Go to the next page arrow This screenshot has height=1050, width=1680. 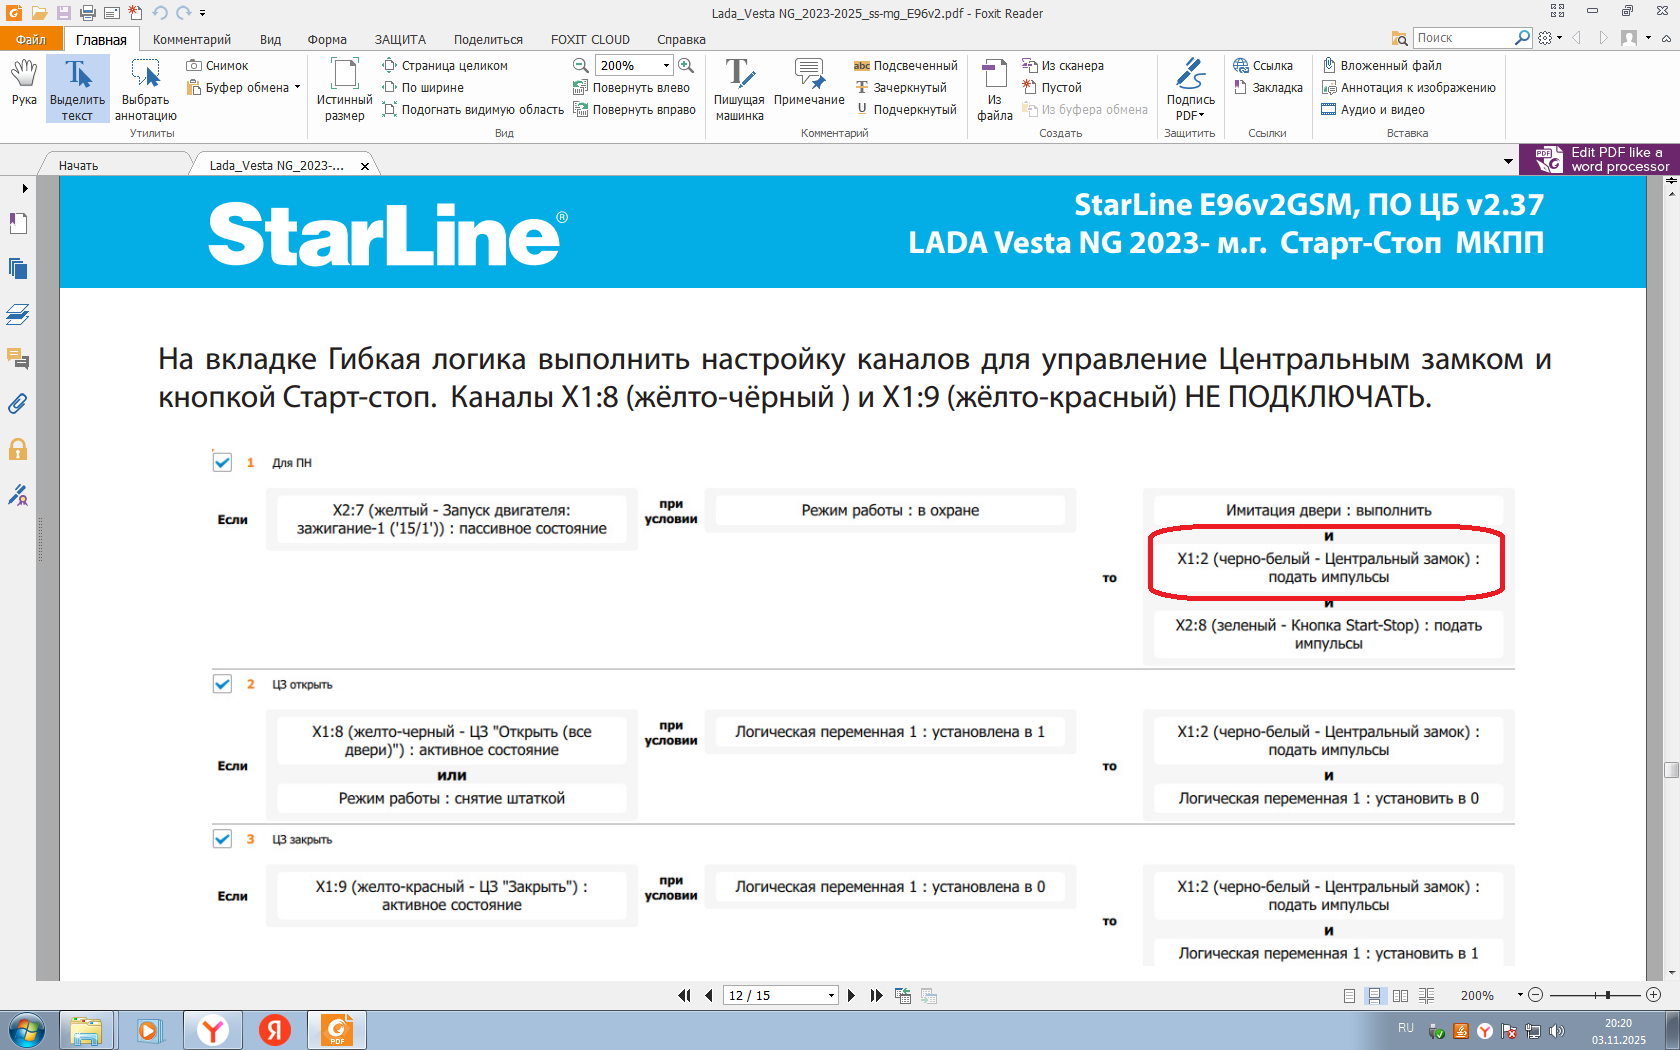(x=852, y=995)
